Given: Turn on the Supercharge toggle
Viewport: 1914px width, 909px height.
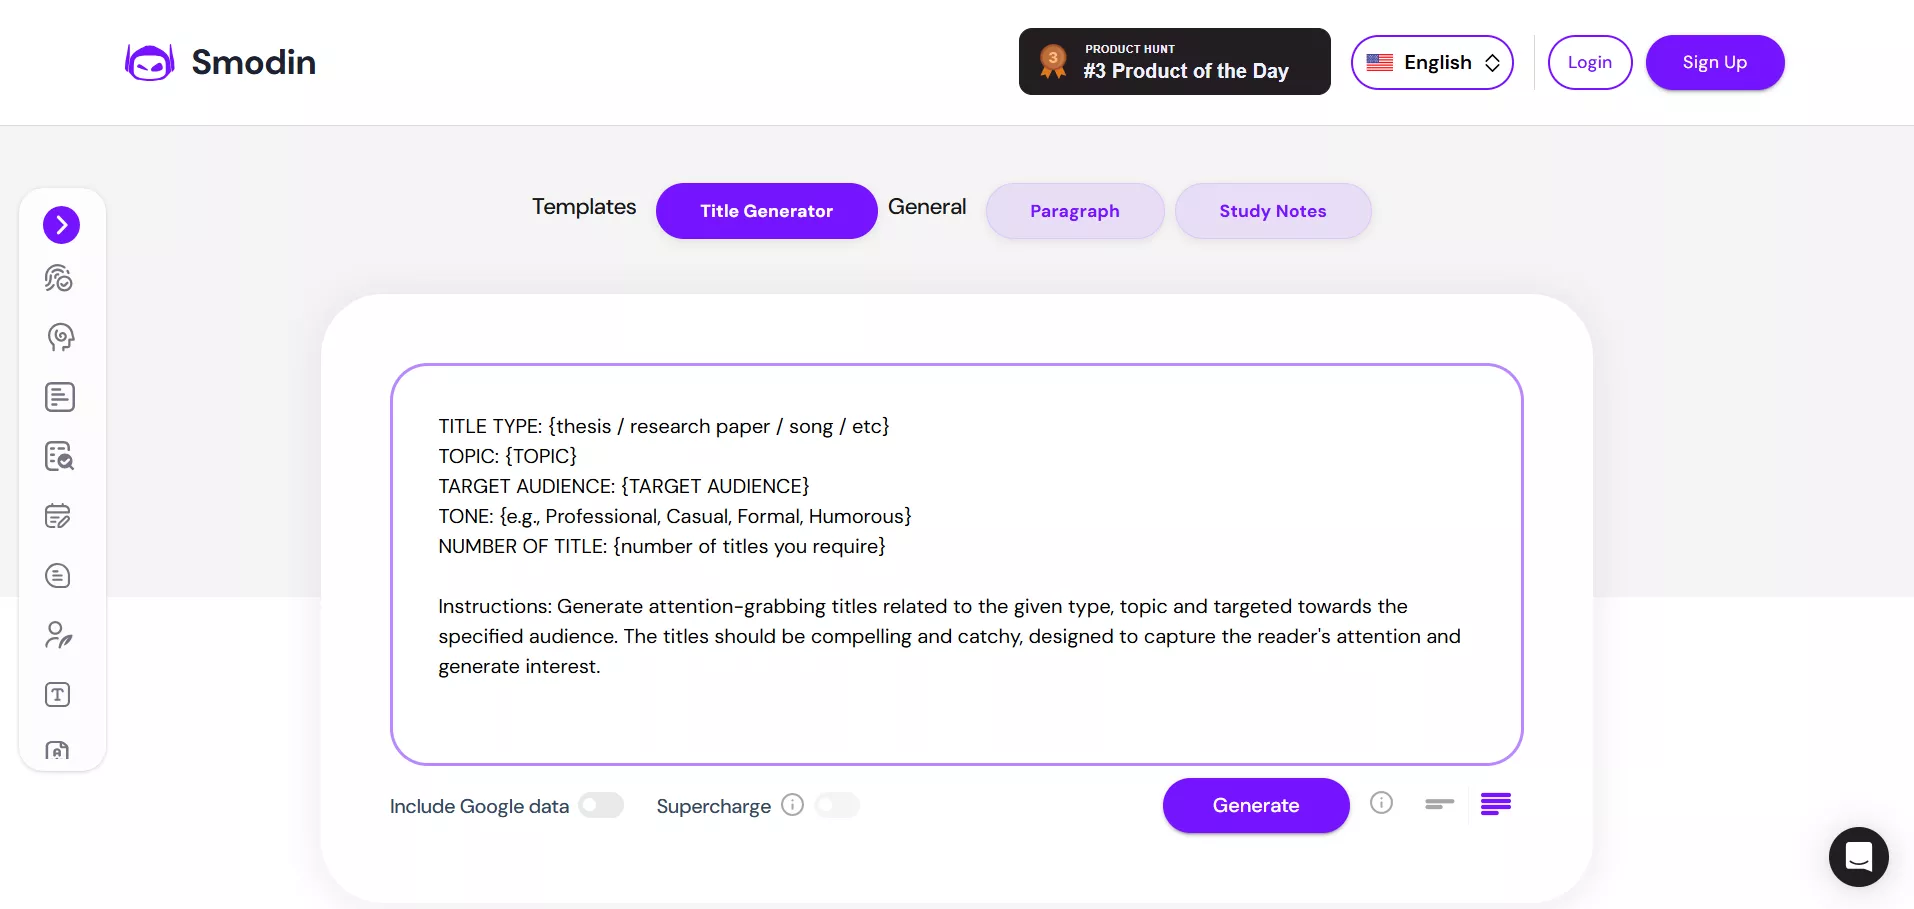Looking at the screenshot, I should pyautogui.click(x=836, y=805).
